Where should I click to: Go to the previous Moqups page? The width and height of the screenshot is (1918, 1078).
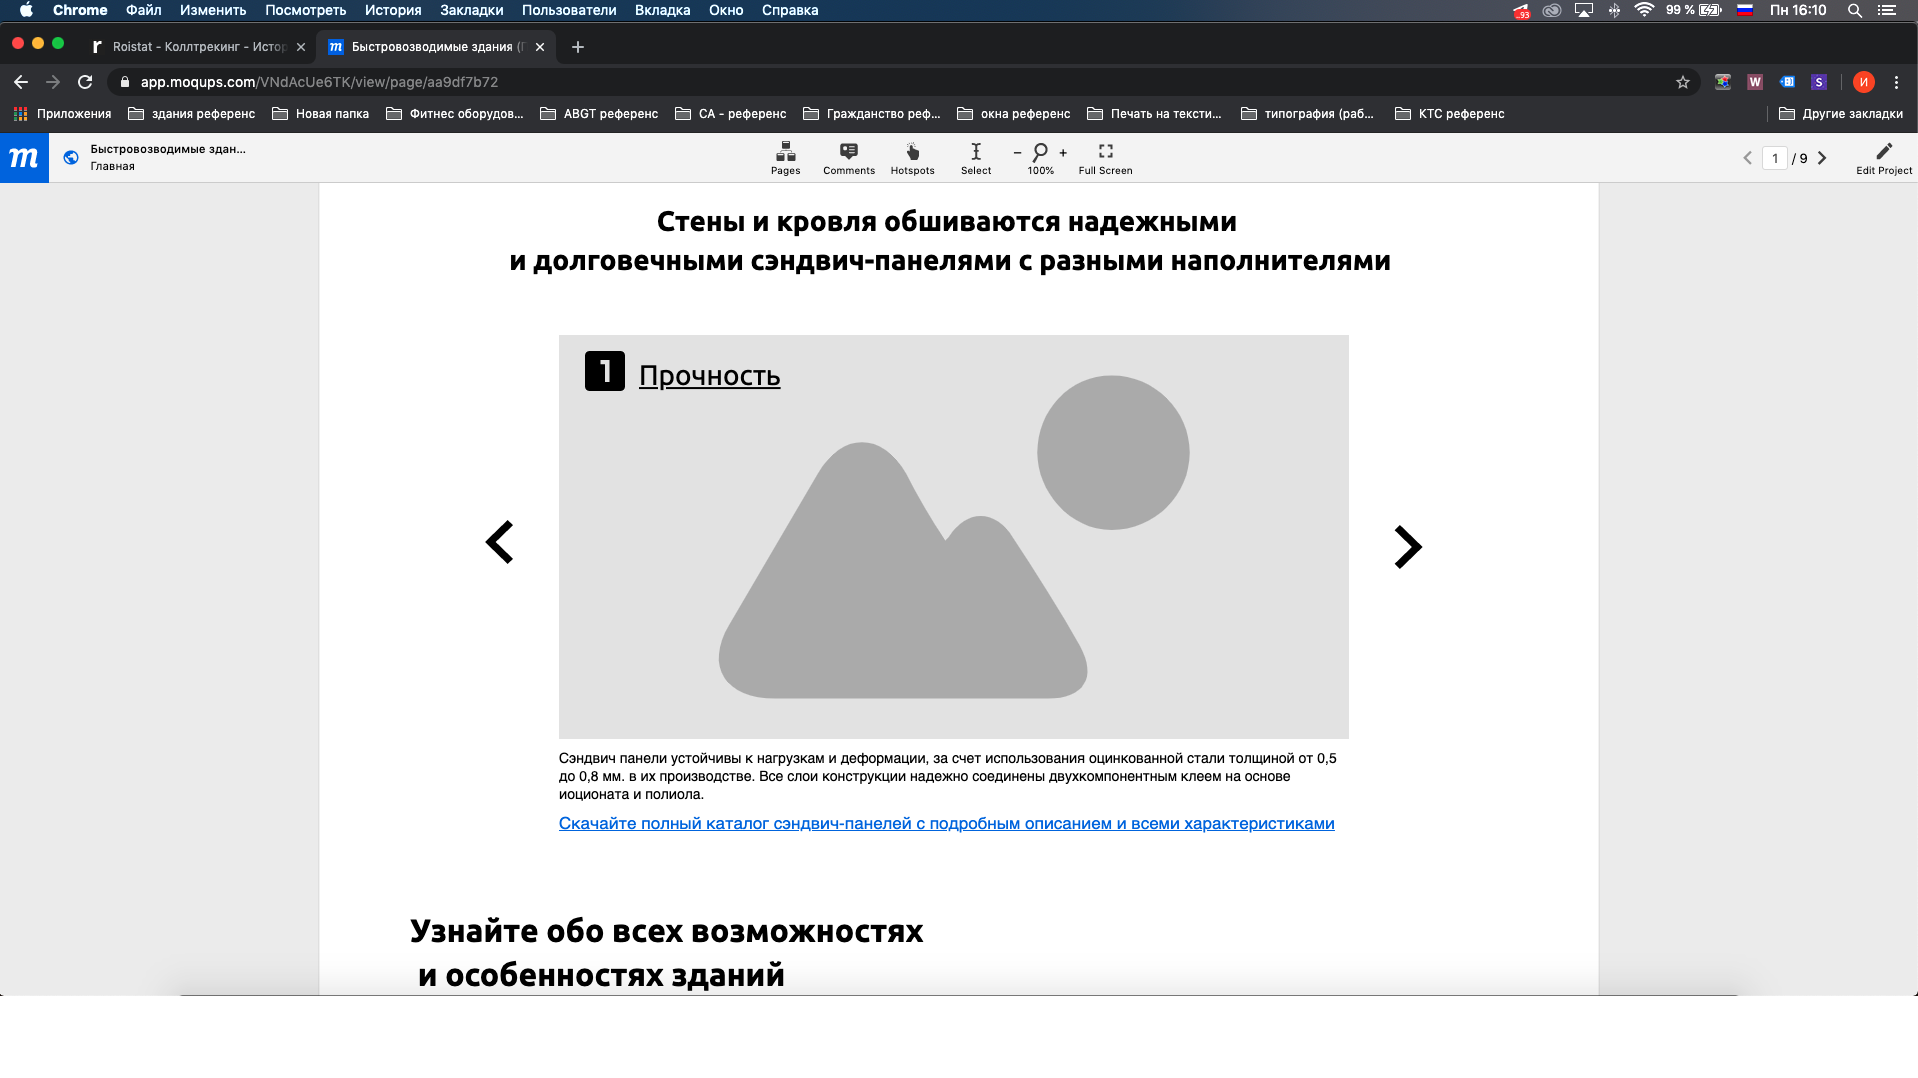coord(1748,158)
